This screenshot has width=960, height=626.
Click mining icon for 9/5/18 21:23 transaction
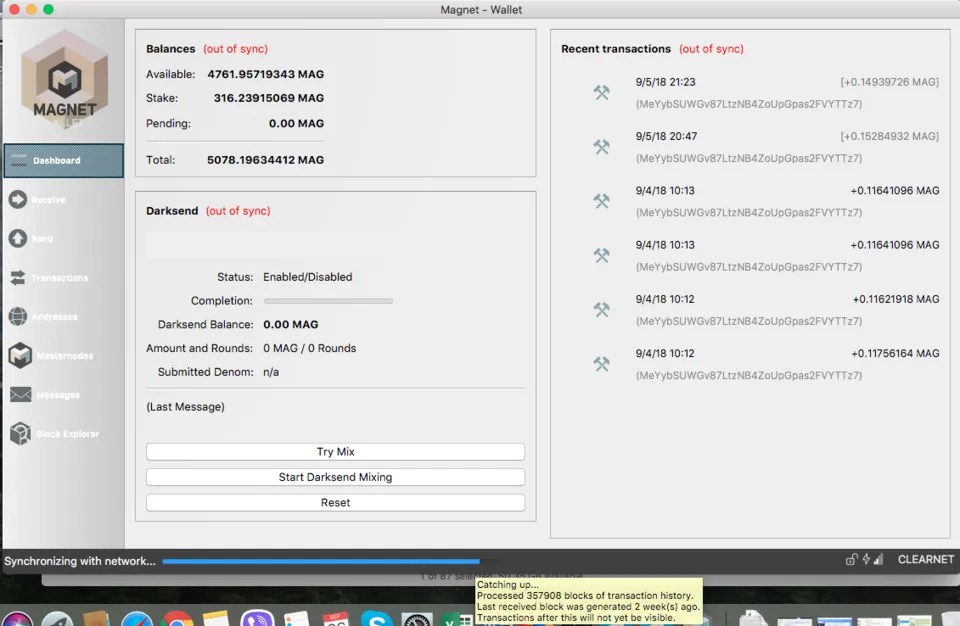[601, 92]
